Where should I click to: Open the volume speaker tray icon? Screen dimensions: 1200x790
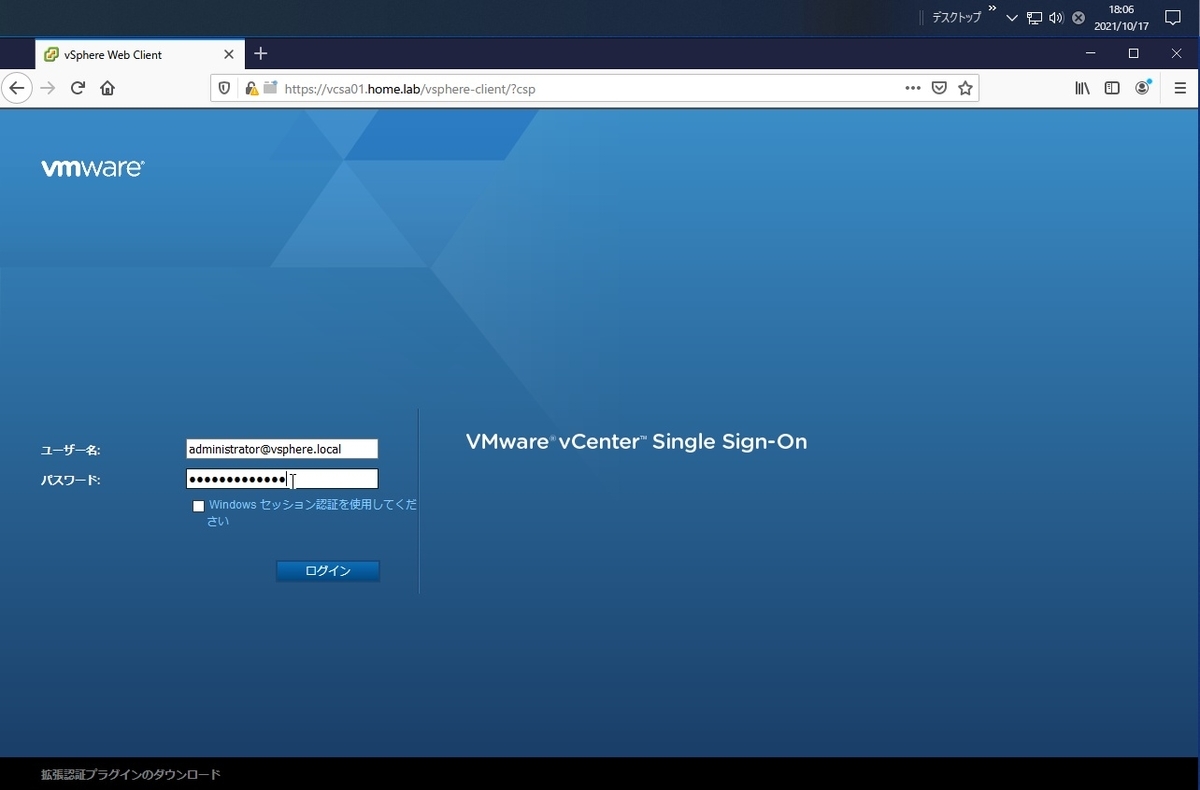[x=1056, y=18]
